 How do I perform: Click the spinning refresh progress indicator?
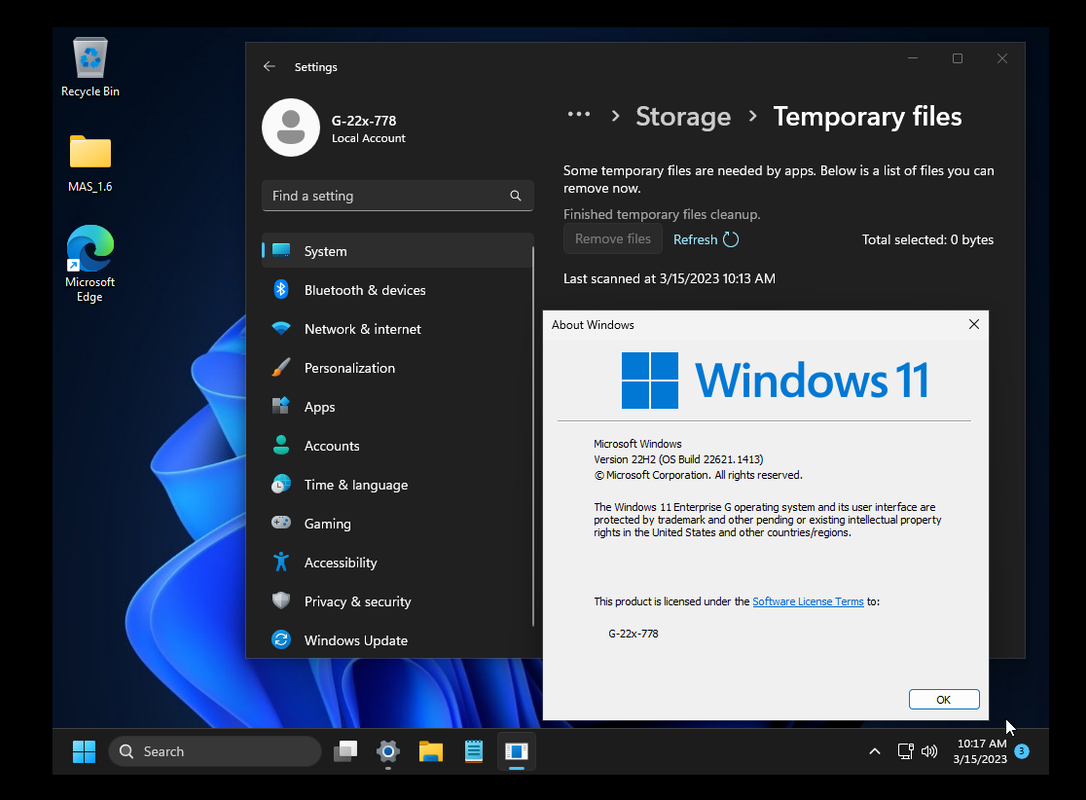point(731,239)
